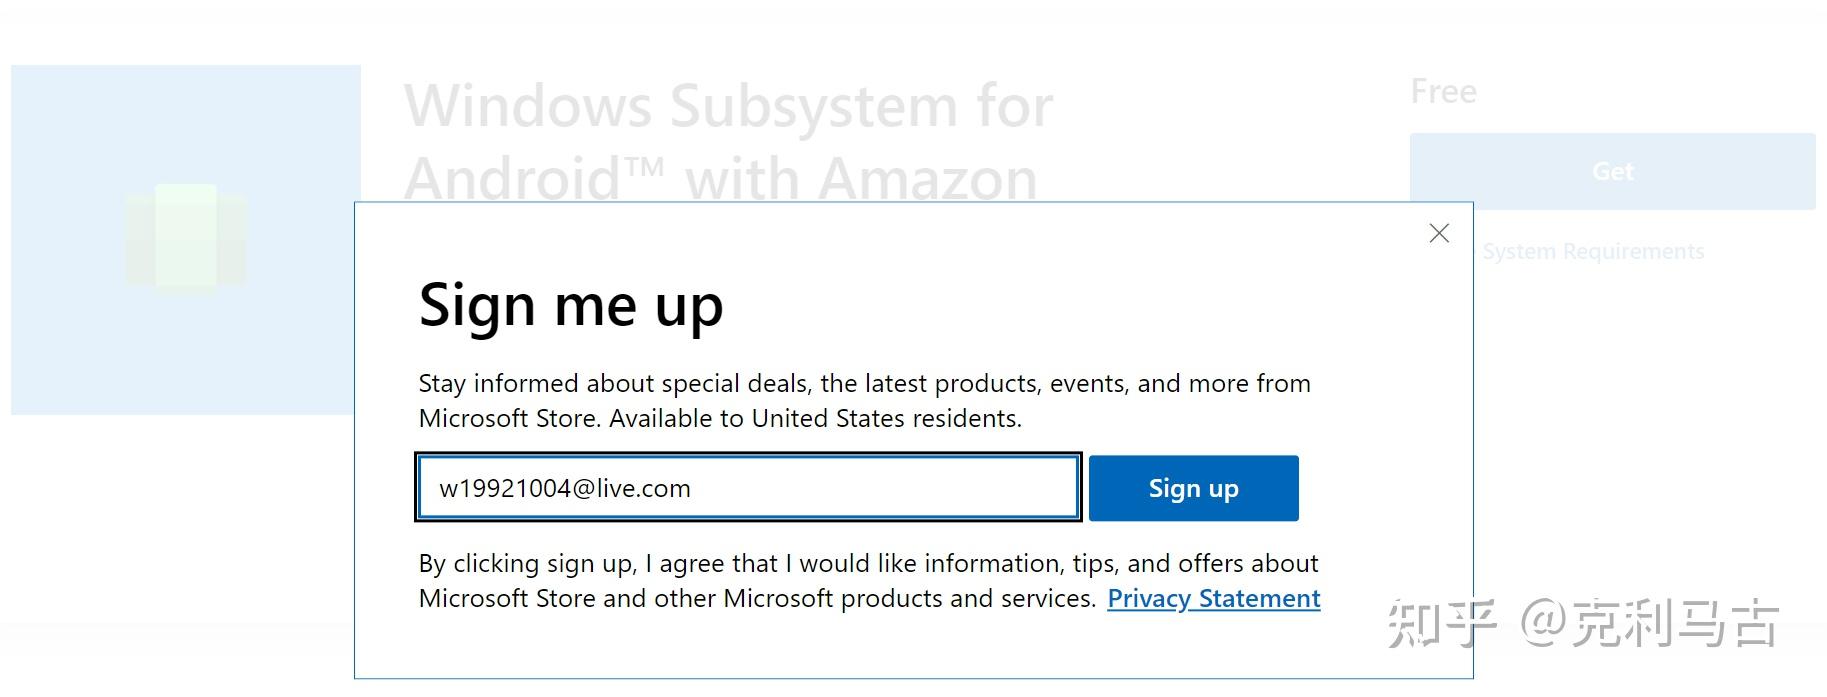Click the dimmed Get button
The width and height of the screenshot is (1827, 697).
(x=1612, y=172)
